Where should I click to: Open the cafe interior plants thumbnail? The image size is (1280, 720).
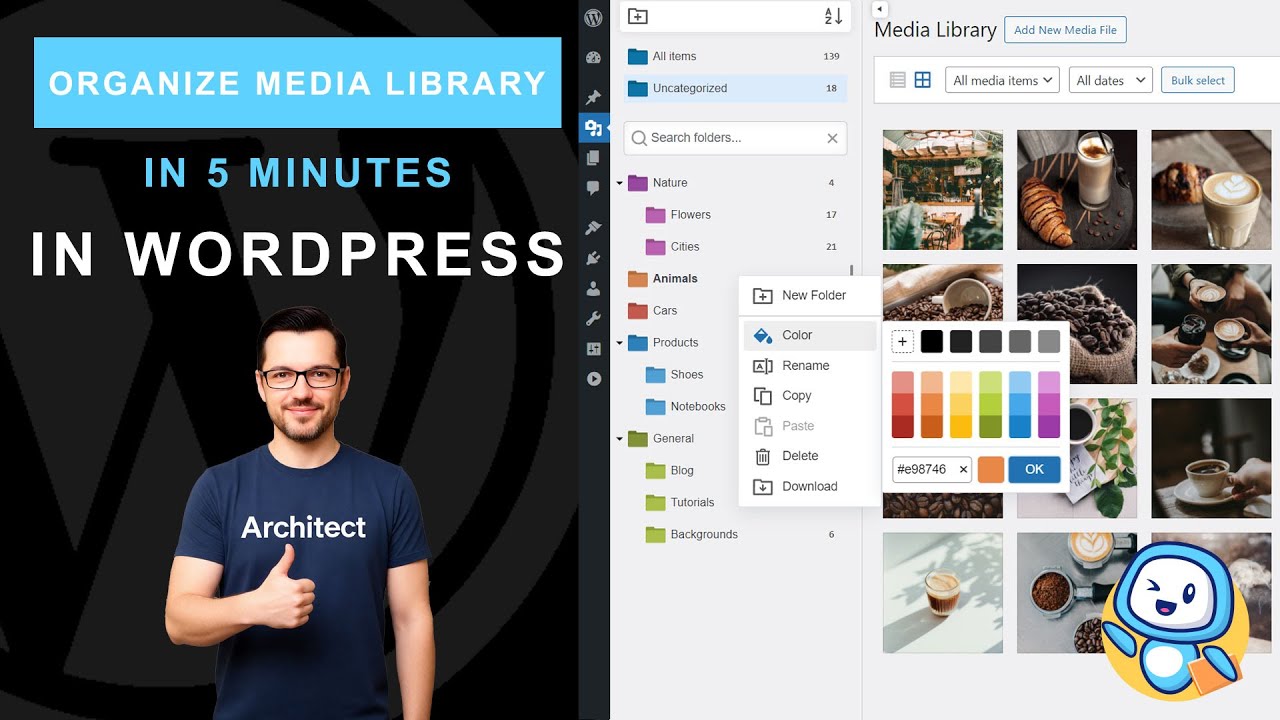943,190
